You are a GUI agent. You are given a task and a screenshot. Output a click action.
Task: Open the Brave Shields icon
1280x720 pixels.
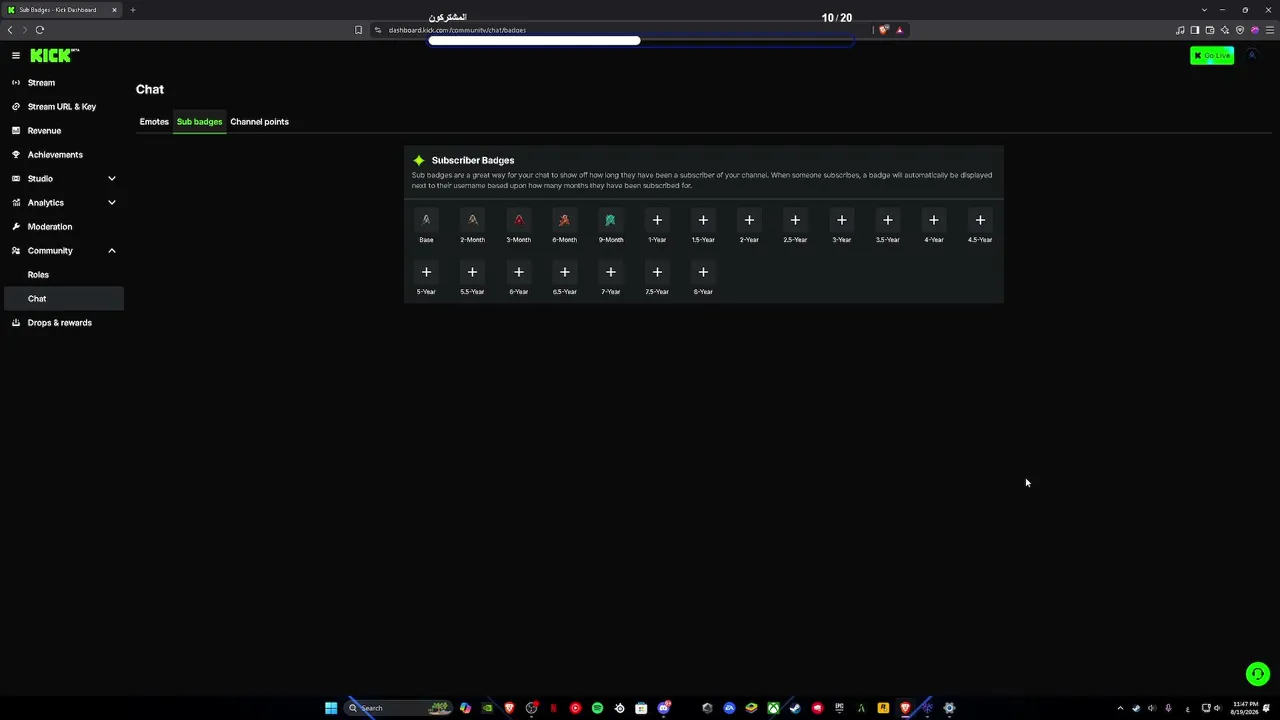pos(883,30)
